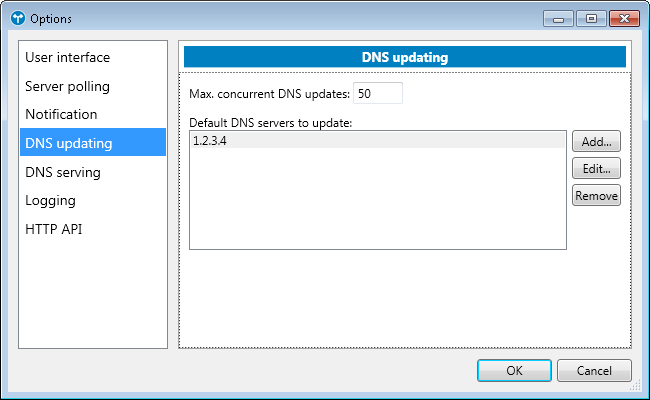Image resolution: width=650 pixels, height=400 pixels.
Task: Minimize the Options window
Action: (557, 18)
